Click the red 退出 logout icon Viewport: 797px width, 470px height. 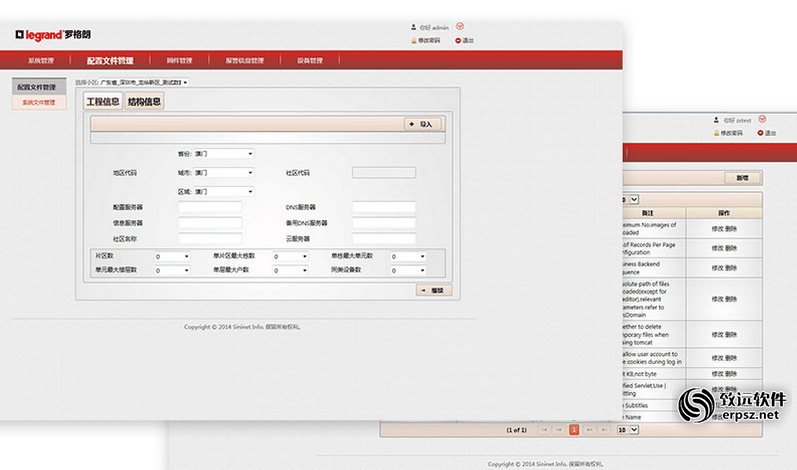(x=457, y=40)
